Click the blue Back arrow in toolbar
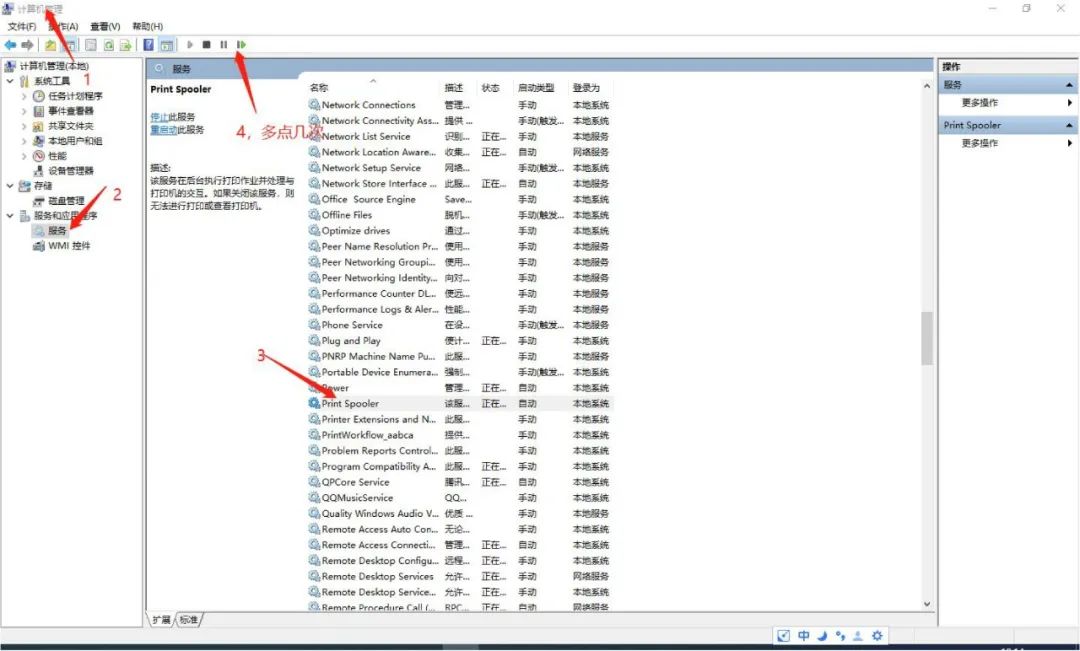This screenshot has height=651, width=1080. point(10,45)
